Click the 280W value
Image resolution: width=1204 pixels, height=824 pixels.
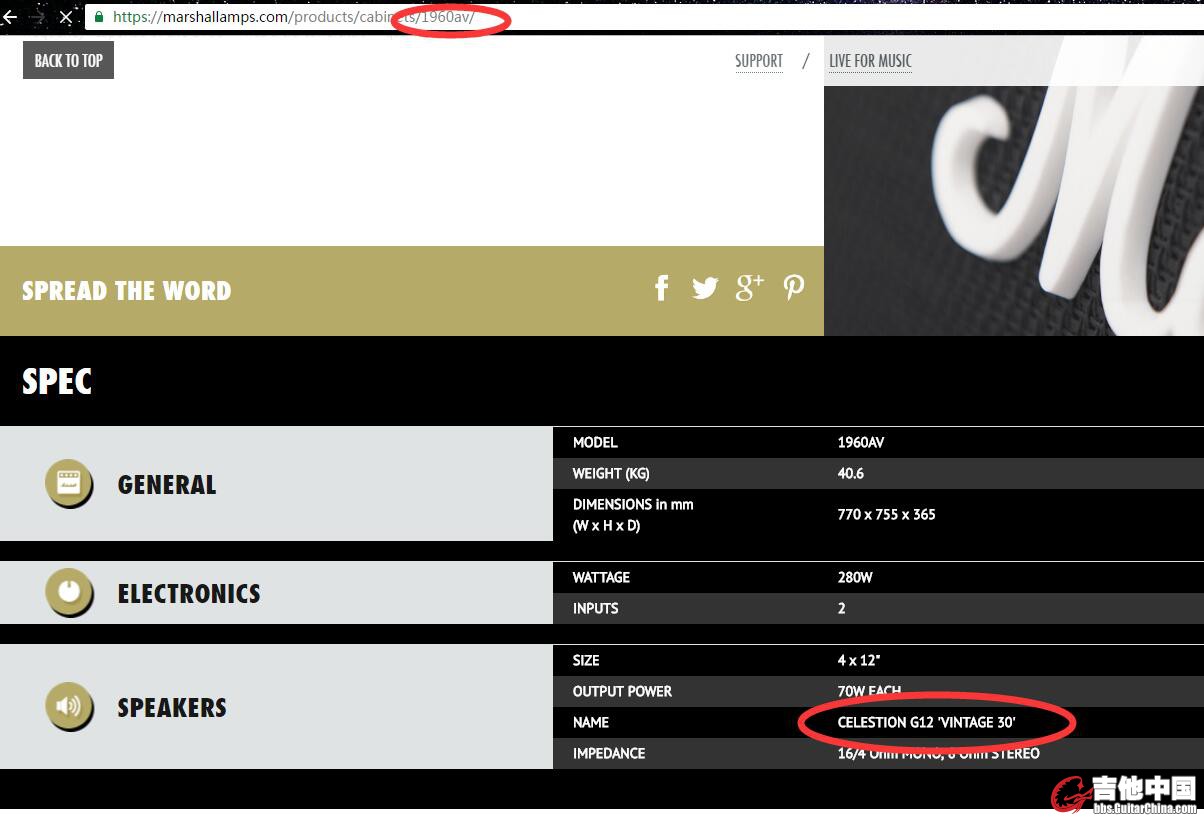(855, 577)
